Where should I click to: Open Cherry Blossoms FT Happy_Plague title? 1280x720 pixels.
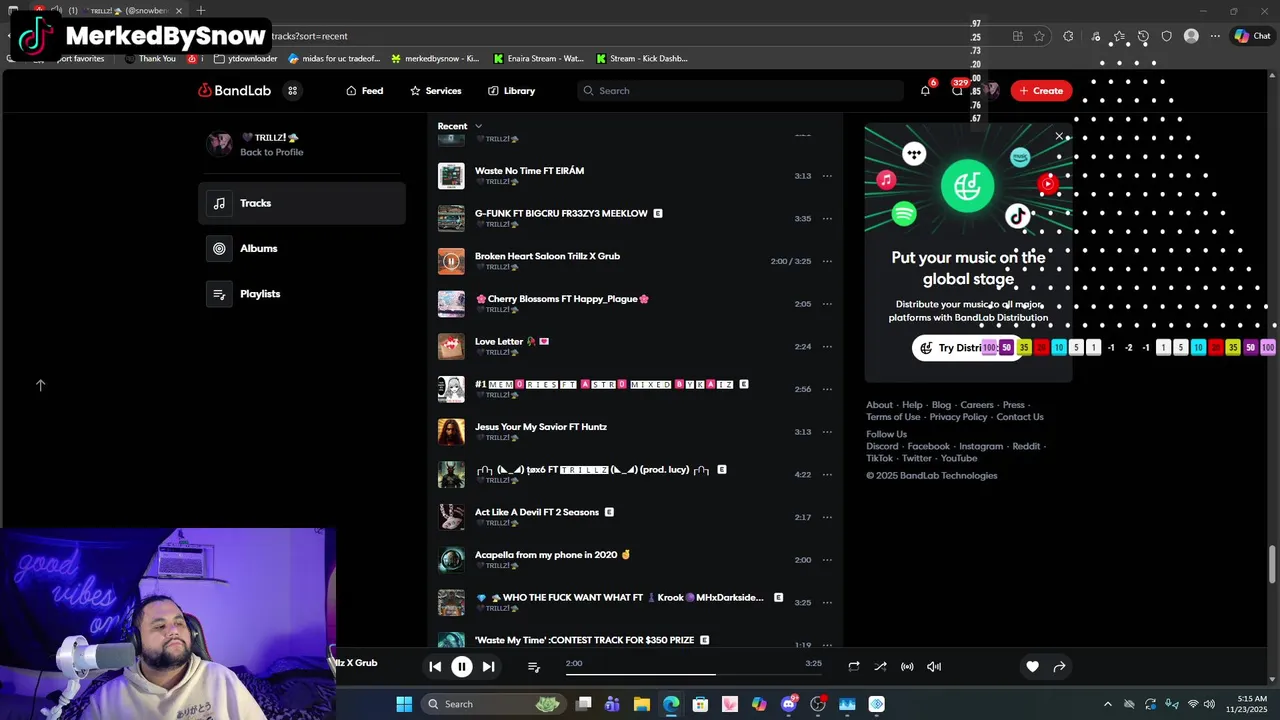tap(562, 299)
